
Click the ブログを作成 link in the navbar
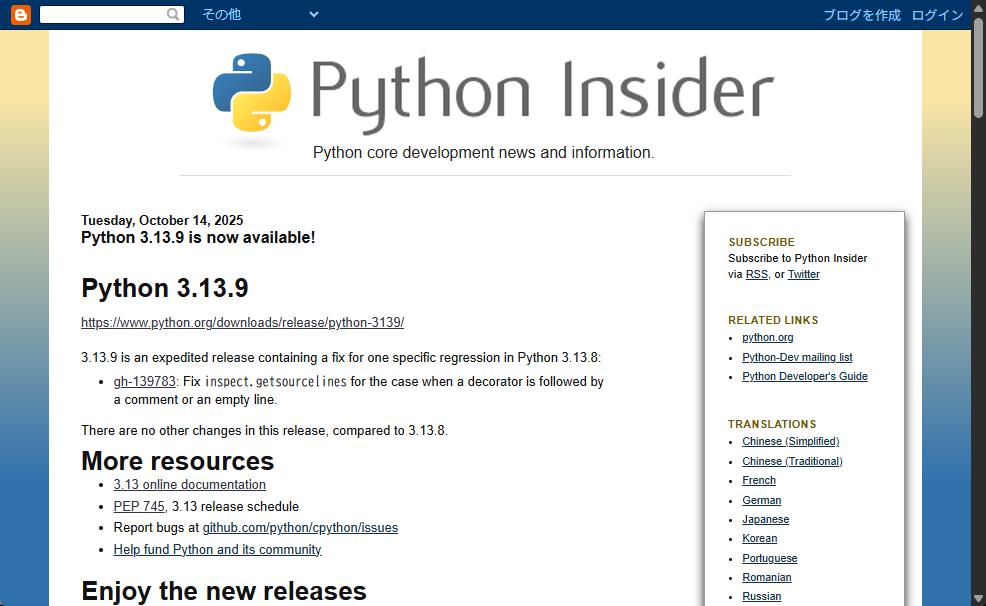pos(861,15)
